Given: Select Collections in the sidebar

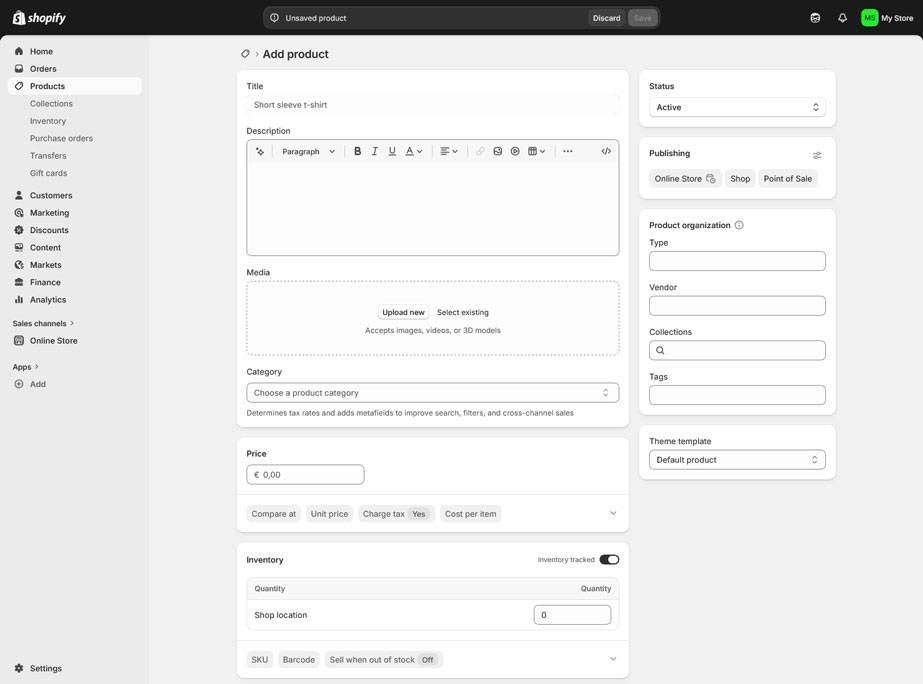Looking at the screenshot, I should 51,103.
